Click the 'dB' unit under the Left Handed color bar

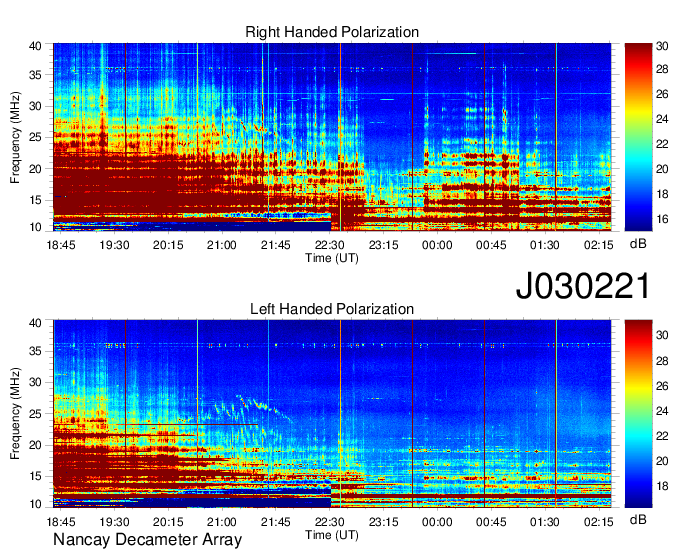tap(638, 519)
